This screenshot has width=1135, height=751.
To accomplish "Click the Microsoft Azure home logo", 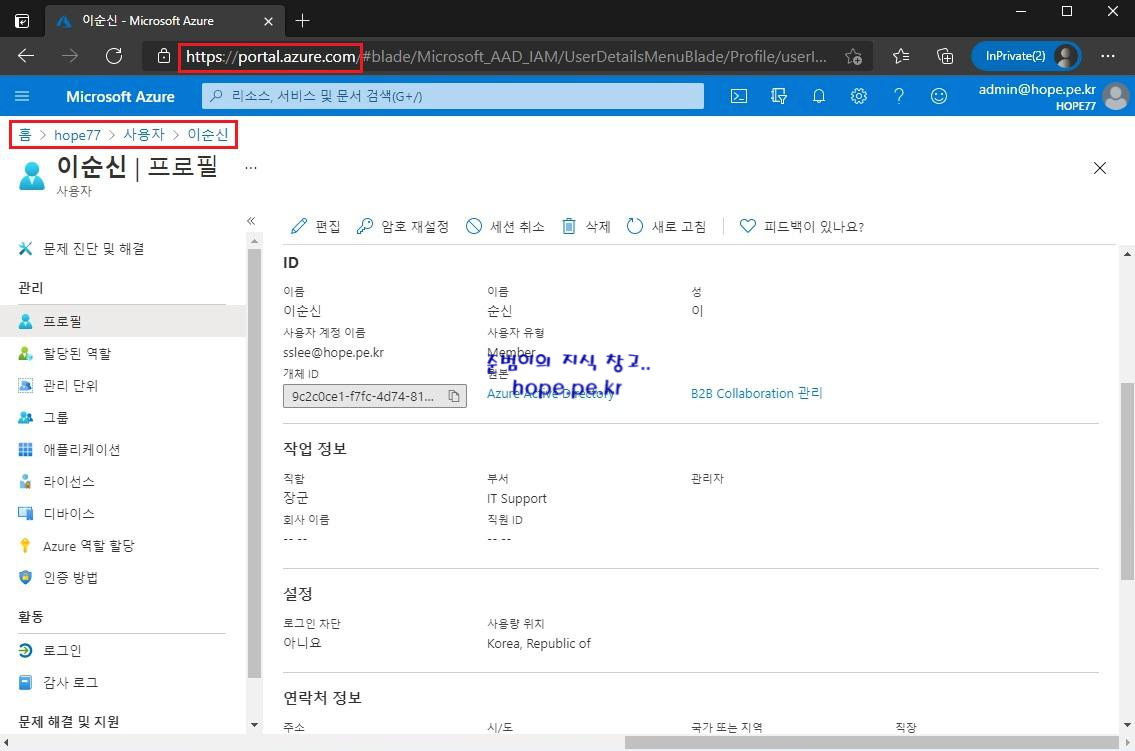I will pyautogui.click(x=120, y=96).
